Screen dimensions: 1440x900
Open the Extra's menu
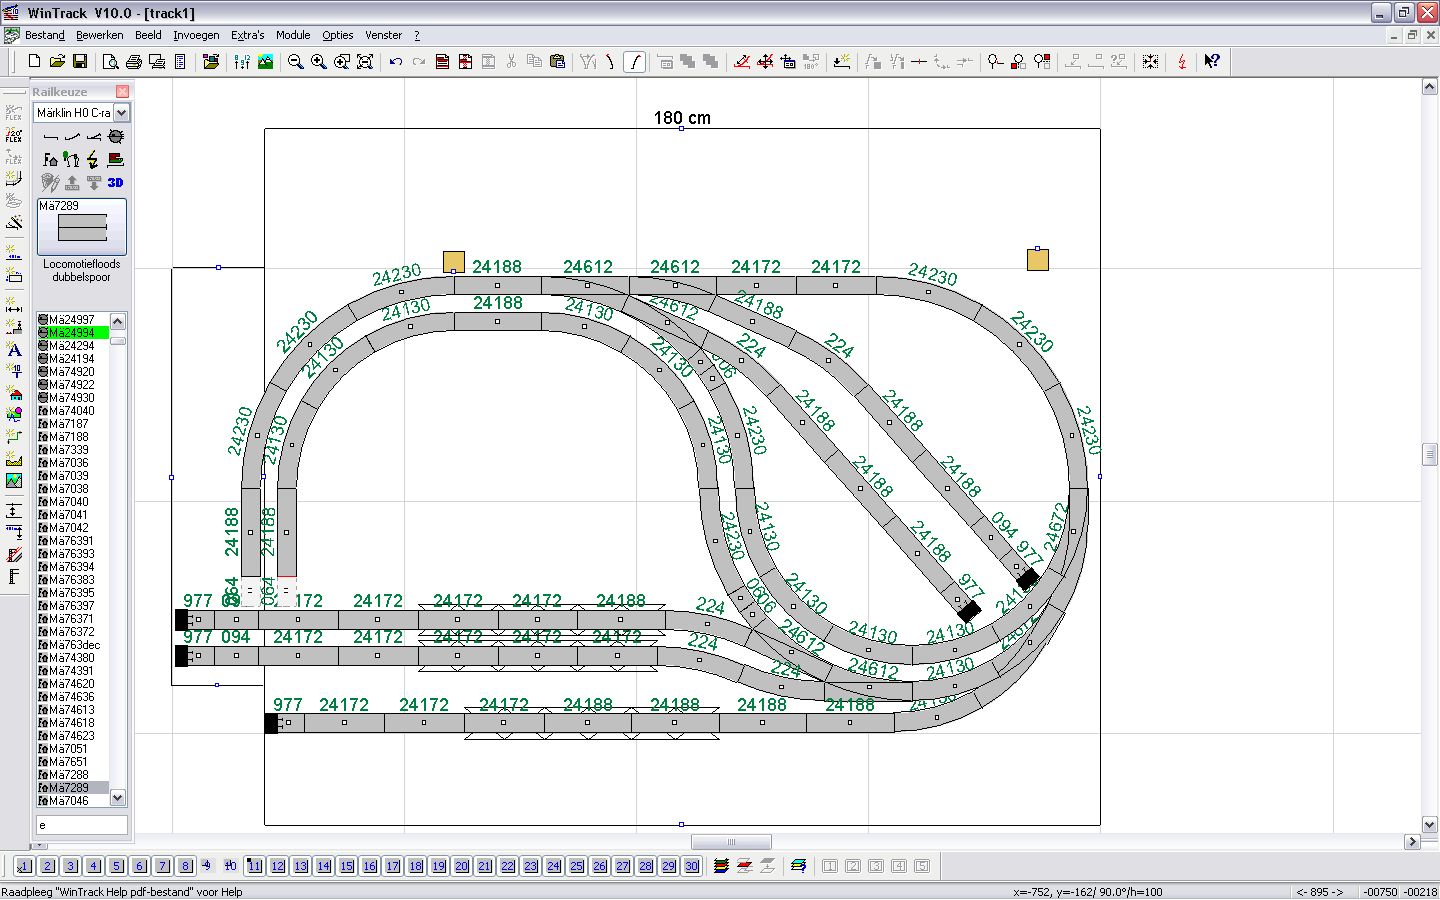(x=248, y=35)
